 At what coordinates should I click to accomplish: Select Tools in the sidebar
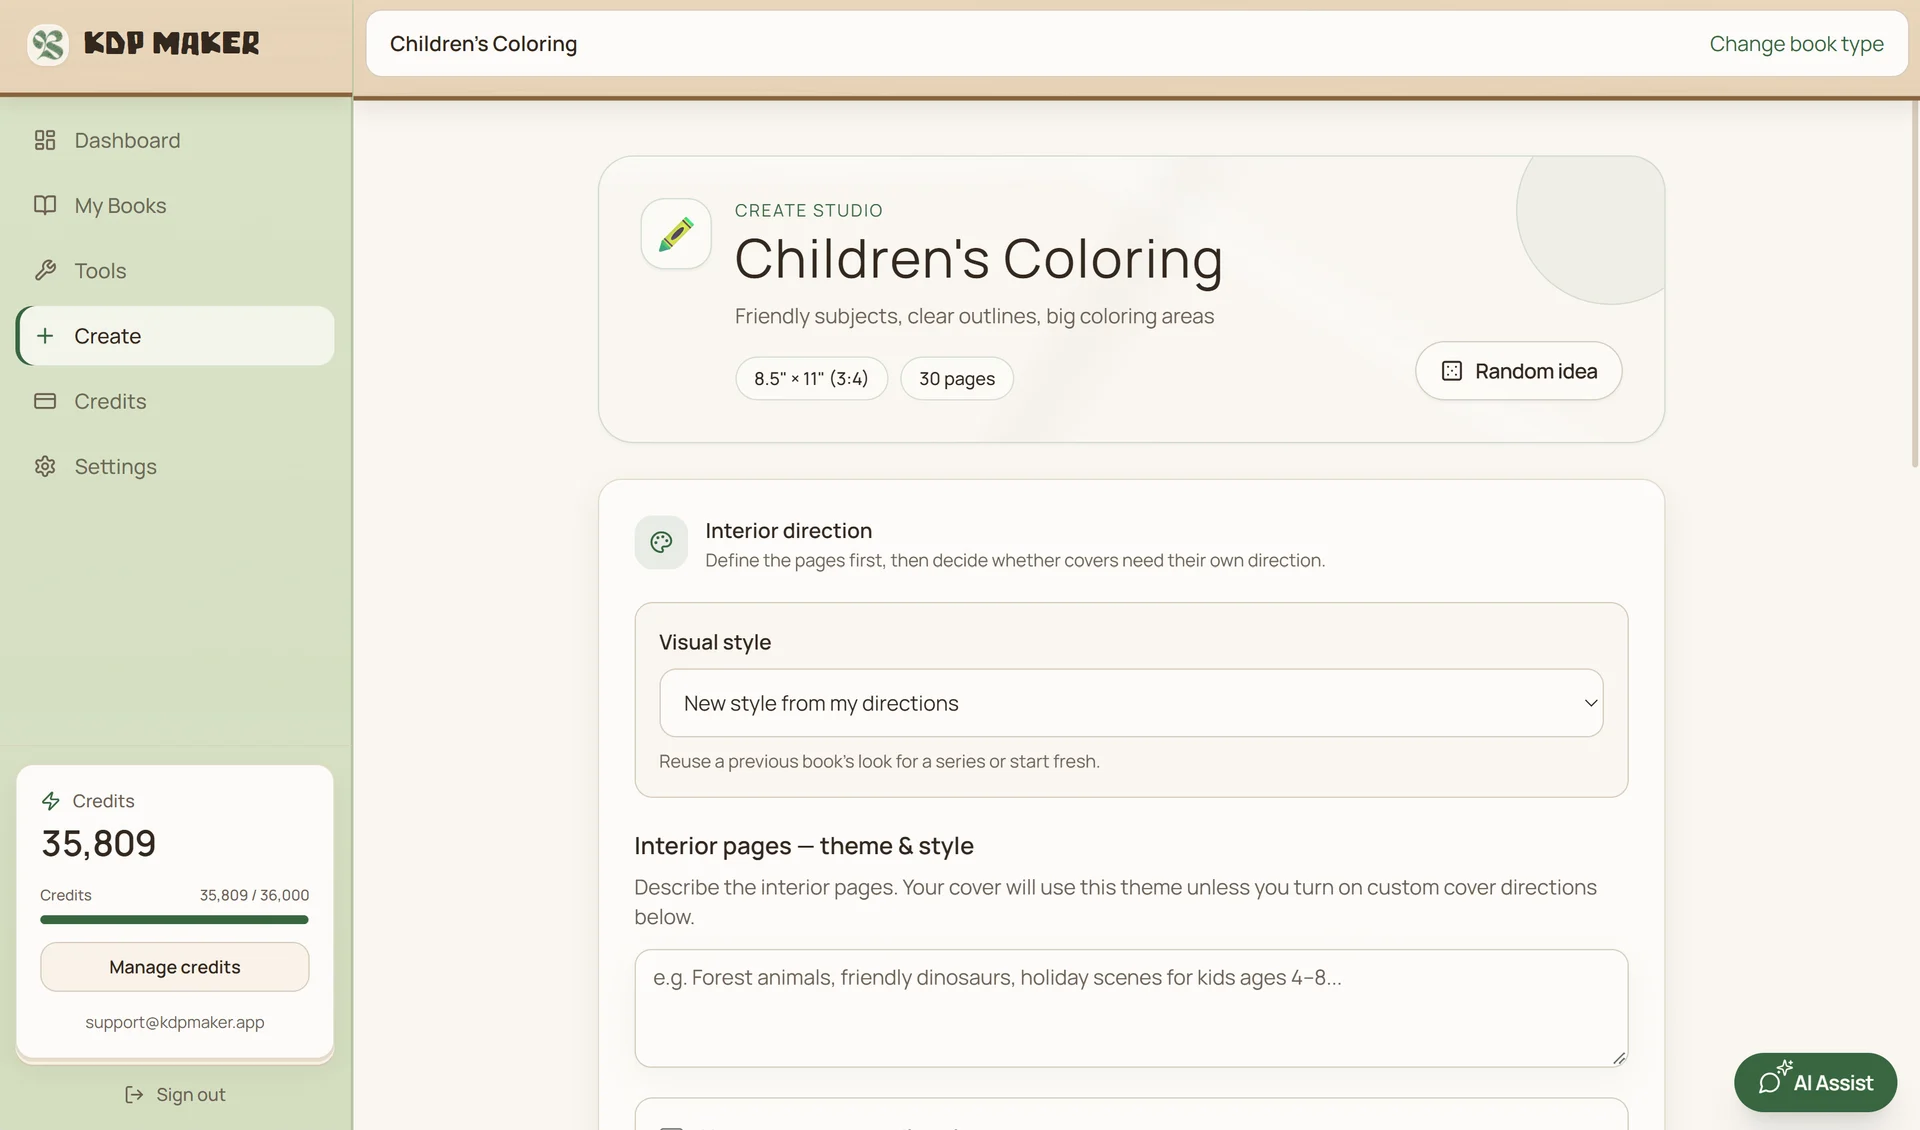click(x=175, y=270)
